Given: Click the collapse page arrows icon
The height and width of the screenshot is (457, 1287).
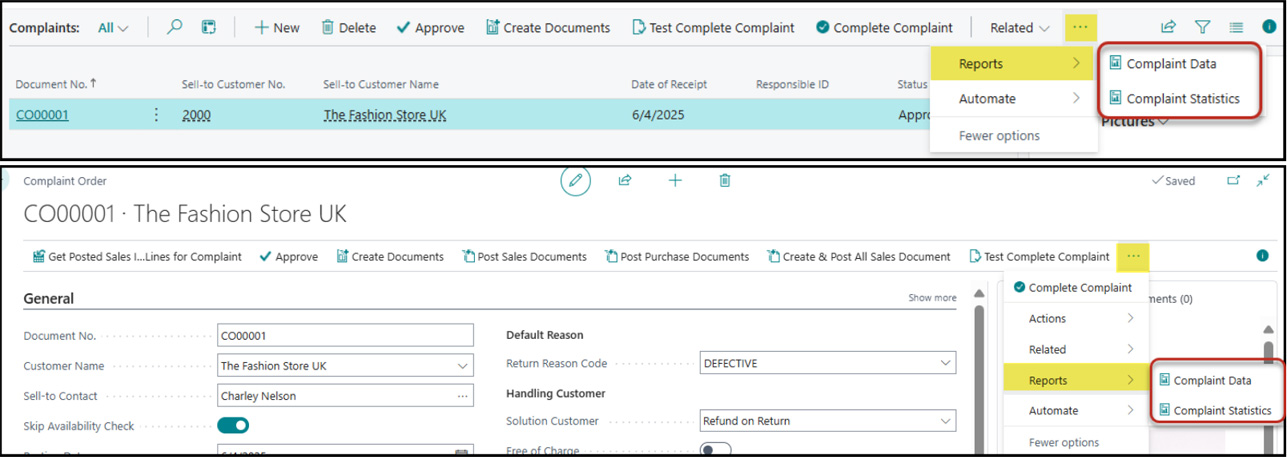Looking at the screenshot, I should click(x=1264, y=181).
